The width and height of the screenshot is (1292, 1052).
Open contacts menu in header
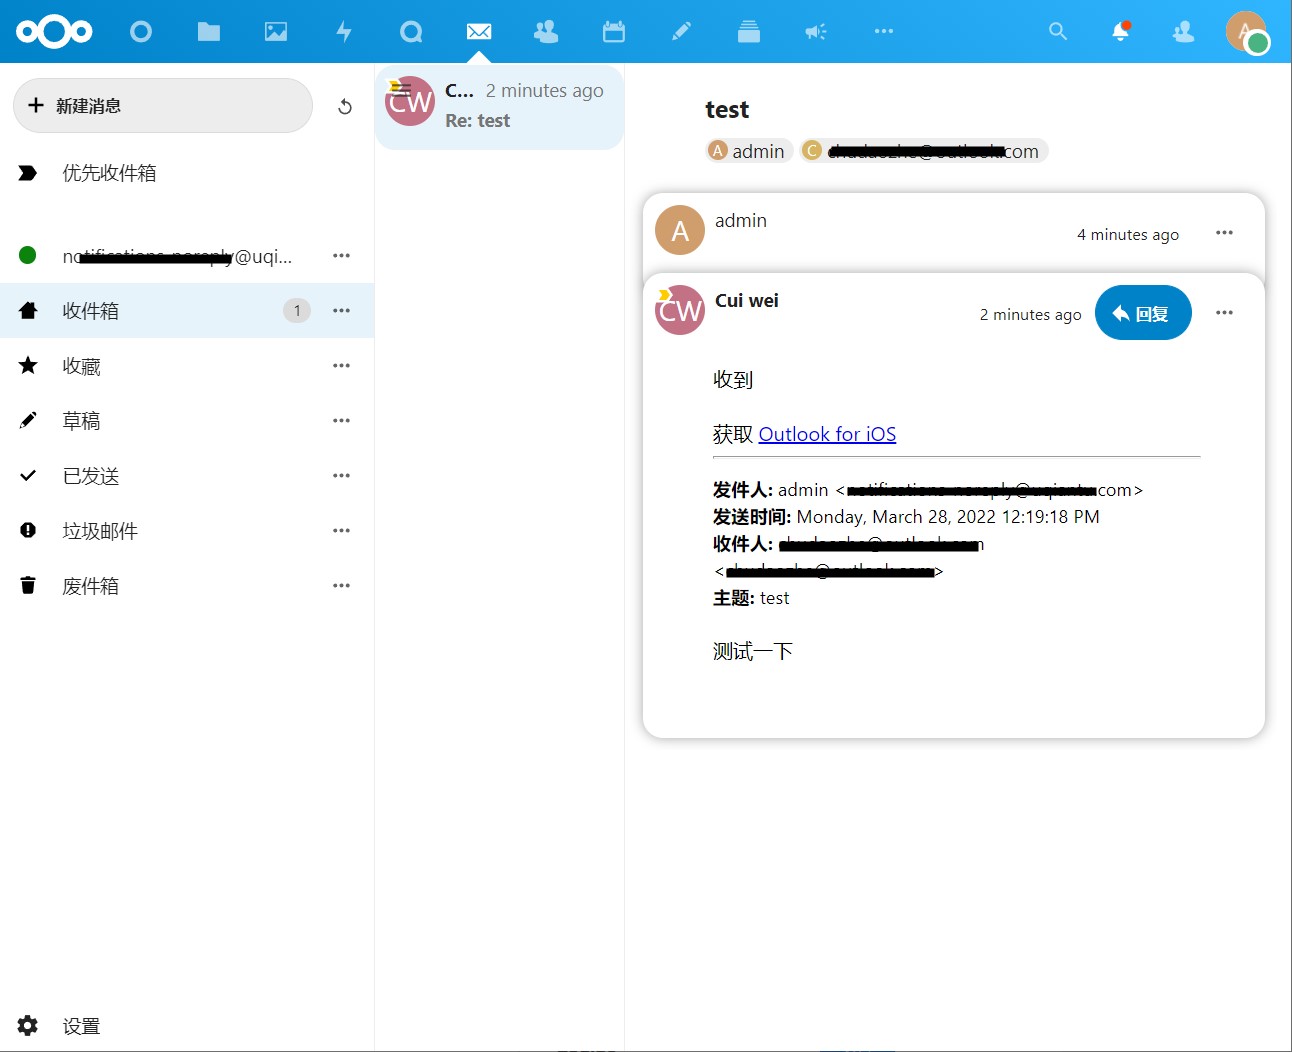1184,32
